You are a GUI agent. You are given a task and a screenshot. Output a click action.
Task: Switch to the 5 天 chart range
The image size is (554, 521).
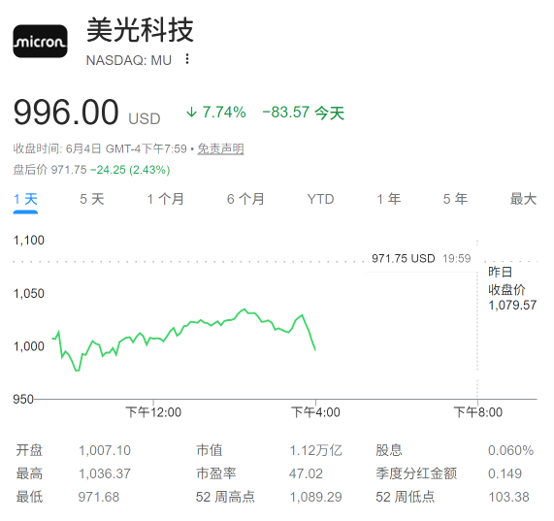point(92,199)
